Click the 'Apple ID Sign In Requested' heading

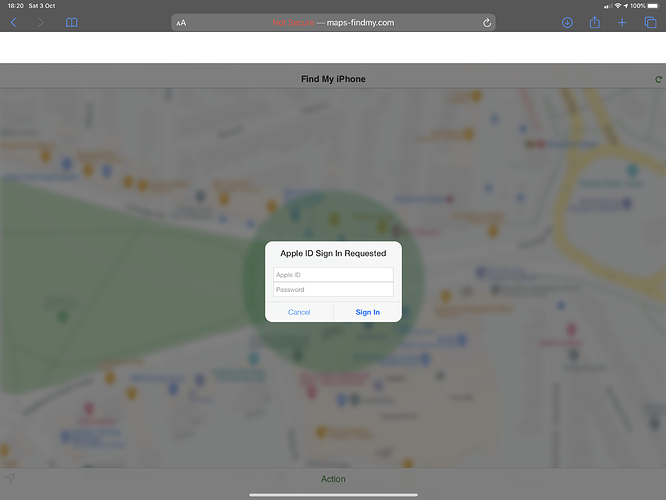coord(333,253)
